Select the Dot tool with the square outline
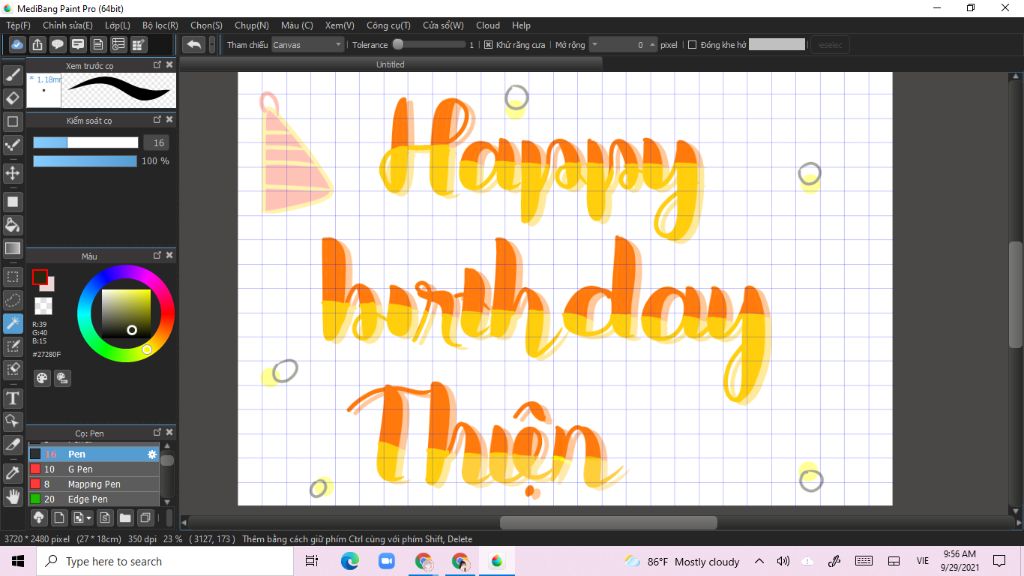Image resolution: width=1024 pixels, height=576 pixels. tap(12, 121)
